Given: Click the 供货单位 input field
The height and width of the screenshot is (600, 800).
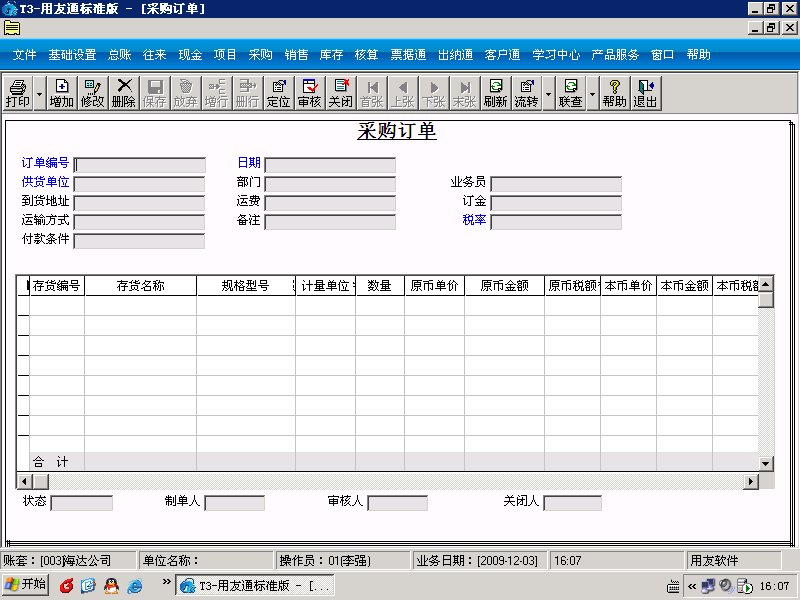Looking at the screenshot, I should [x=139, y=184].
